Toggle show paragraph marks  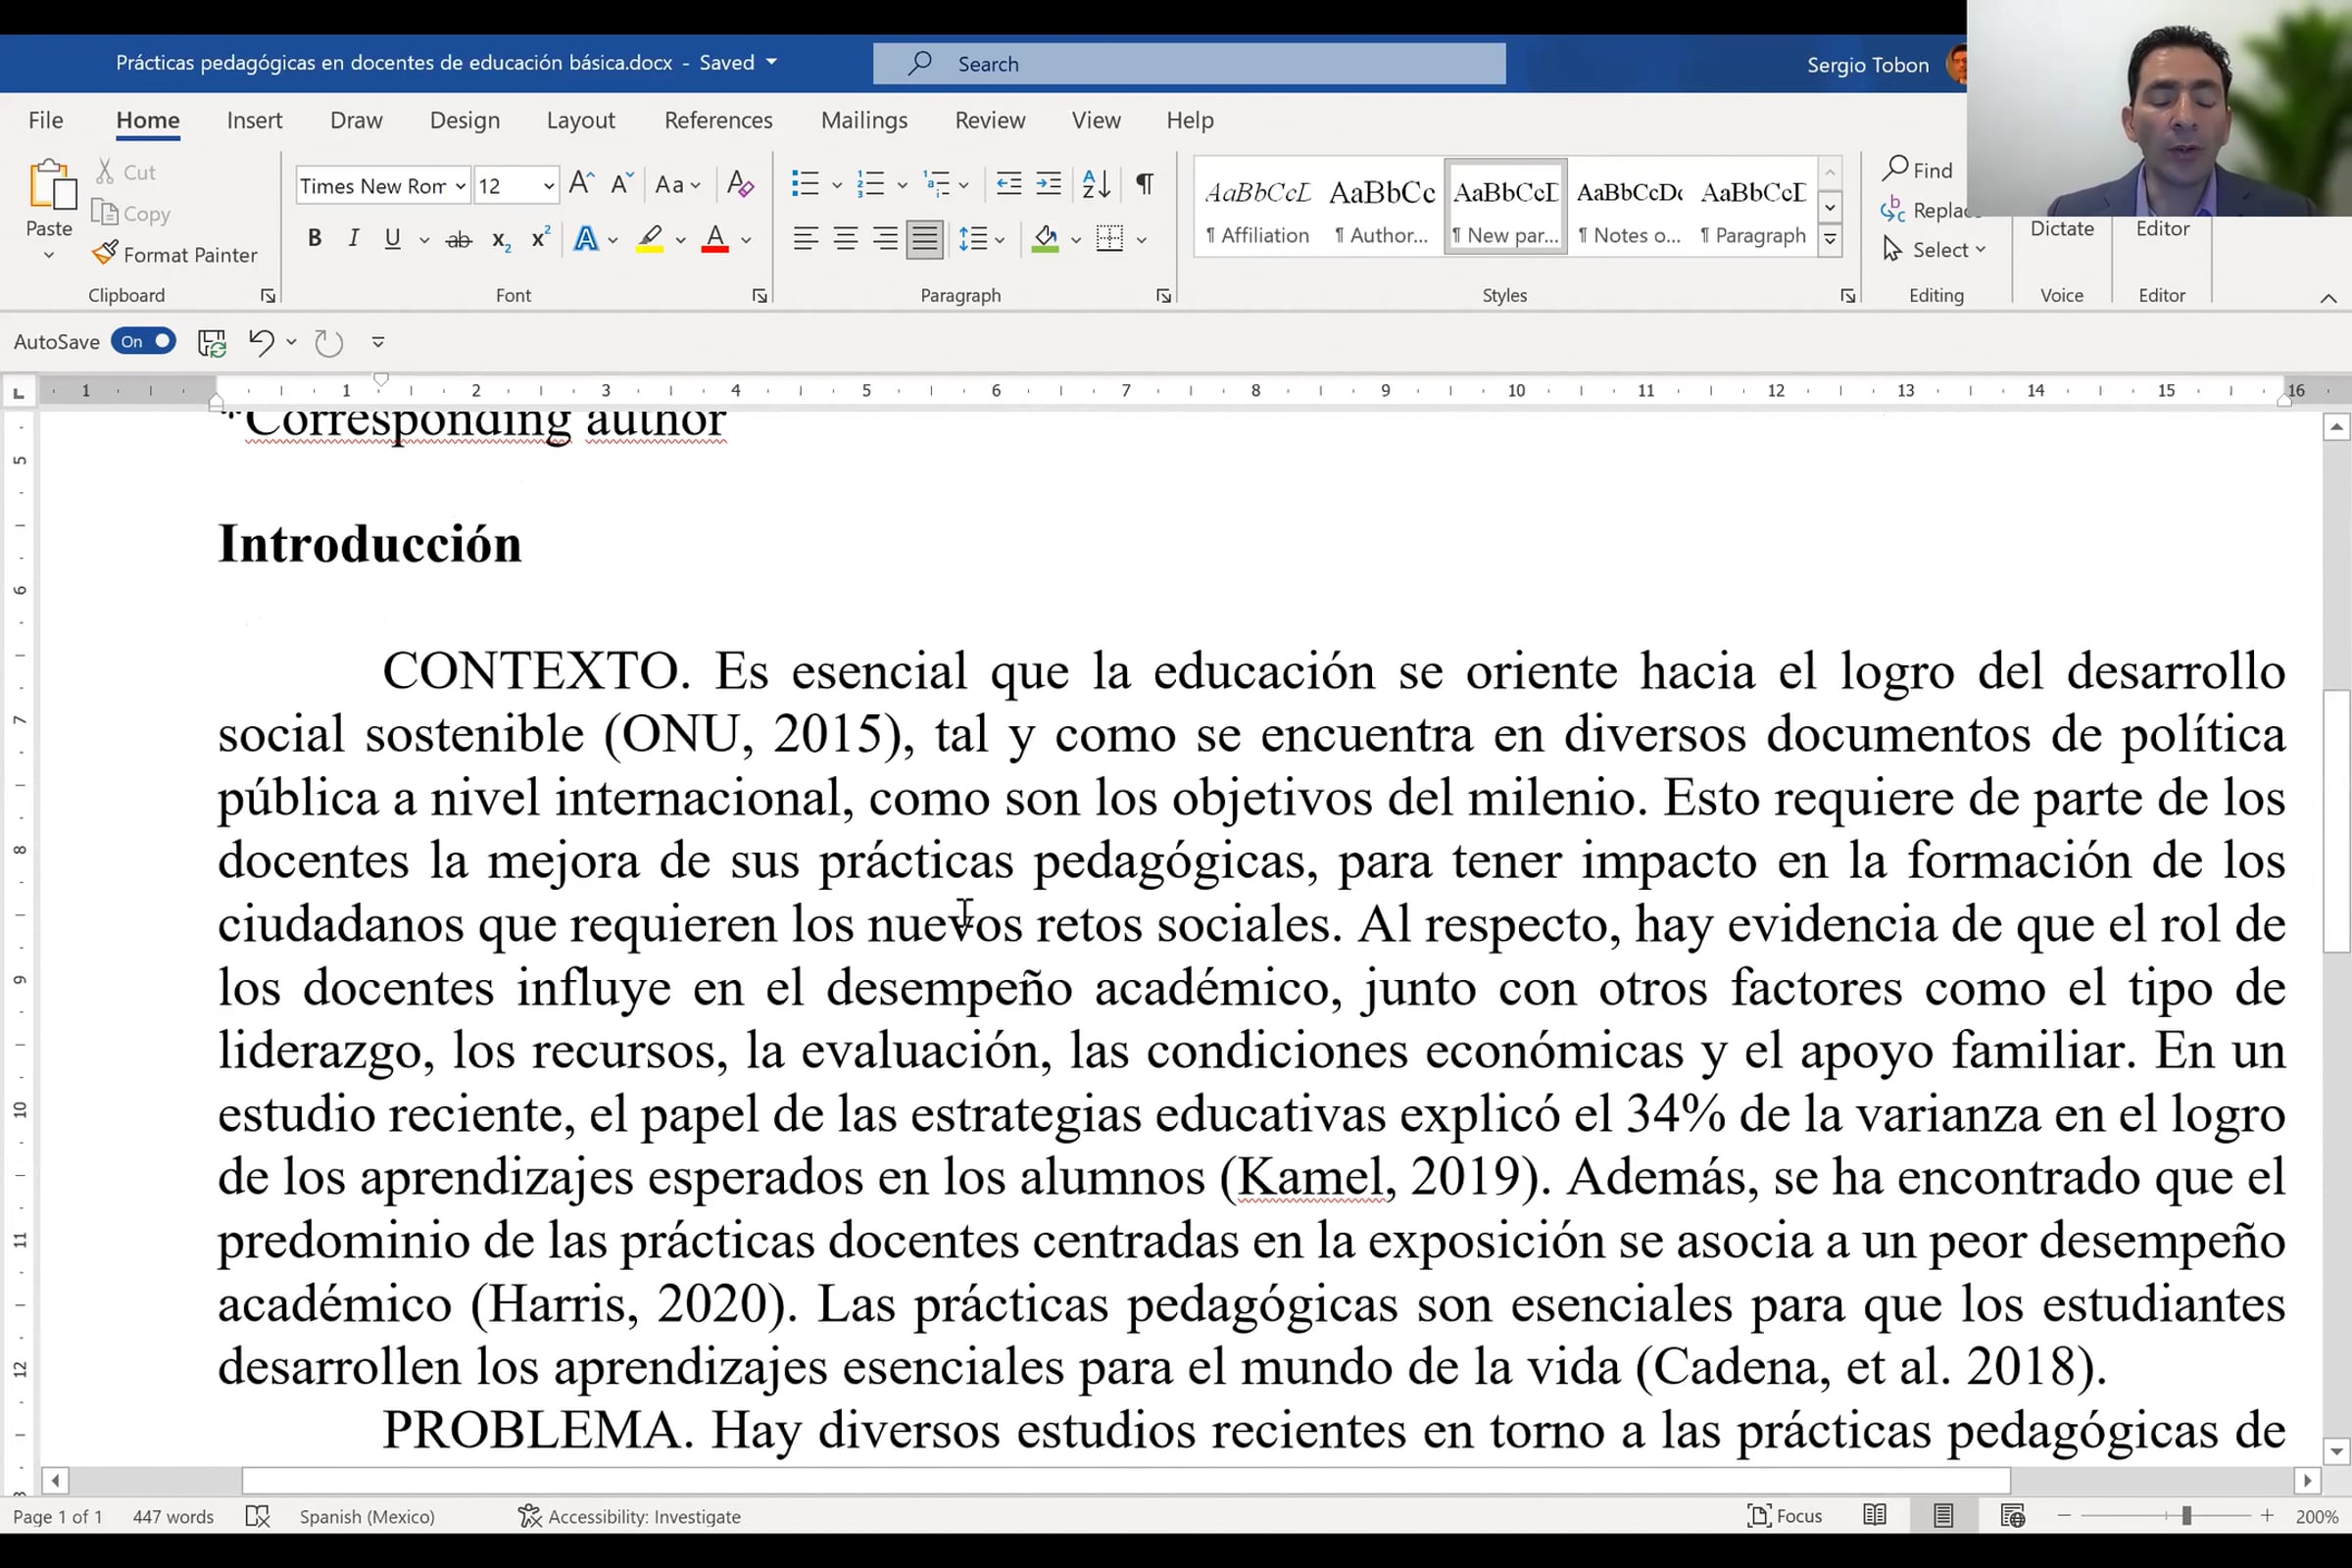pos(1144,184)
